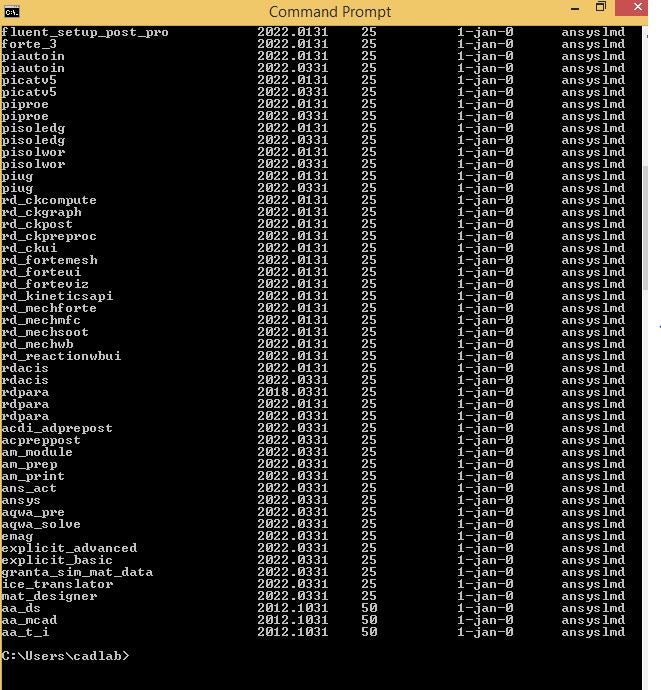The height and width of the screenshot is (690, 661).
Task: Select the rd_reactionwbui feature name
Action: (61, 356)
